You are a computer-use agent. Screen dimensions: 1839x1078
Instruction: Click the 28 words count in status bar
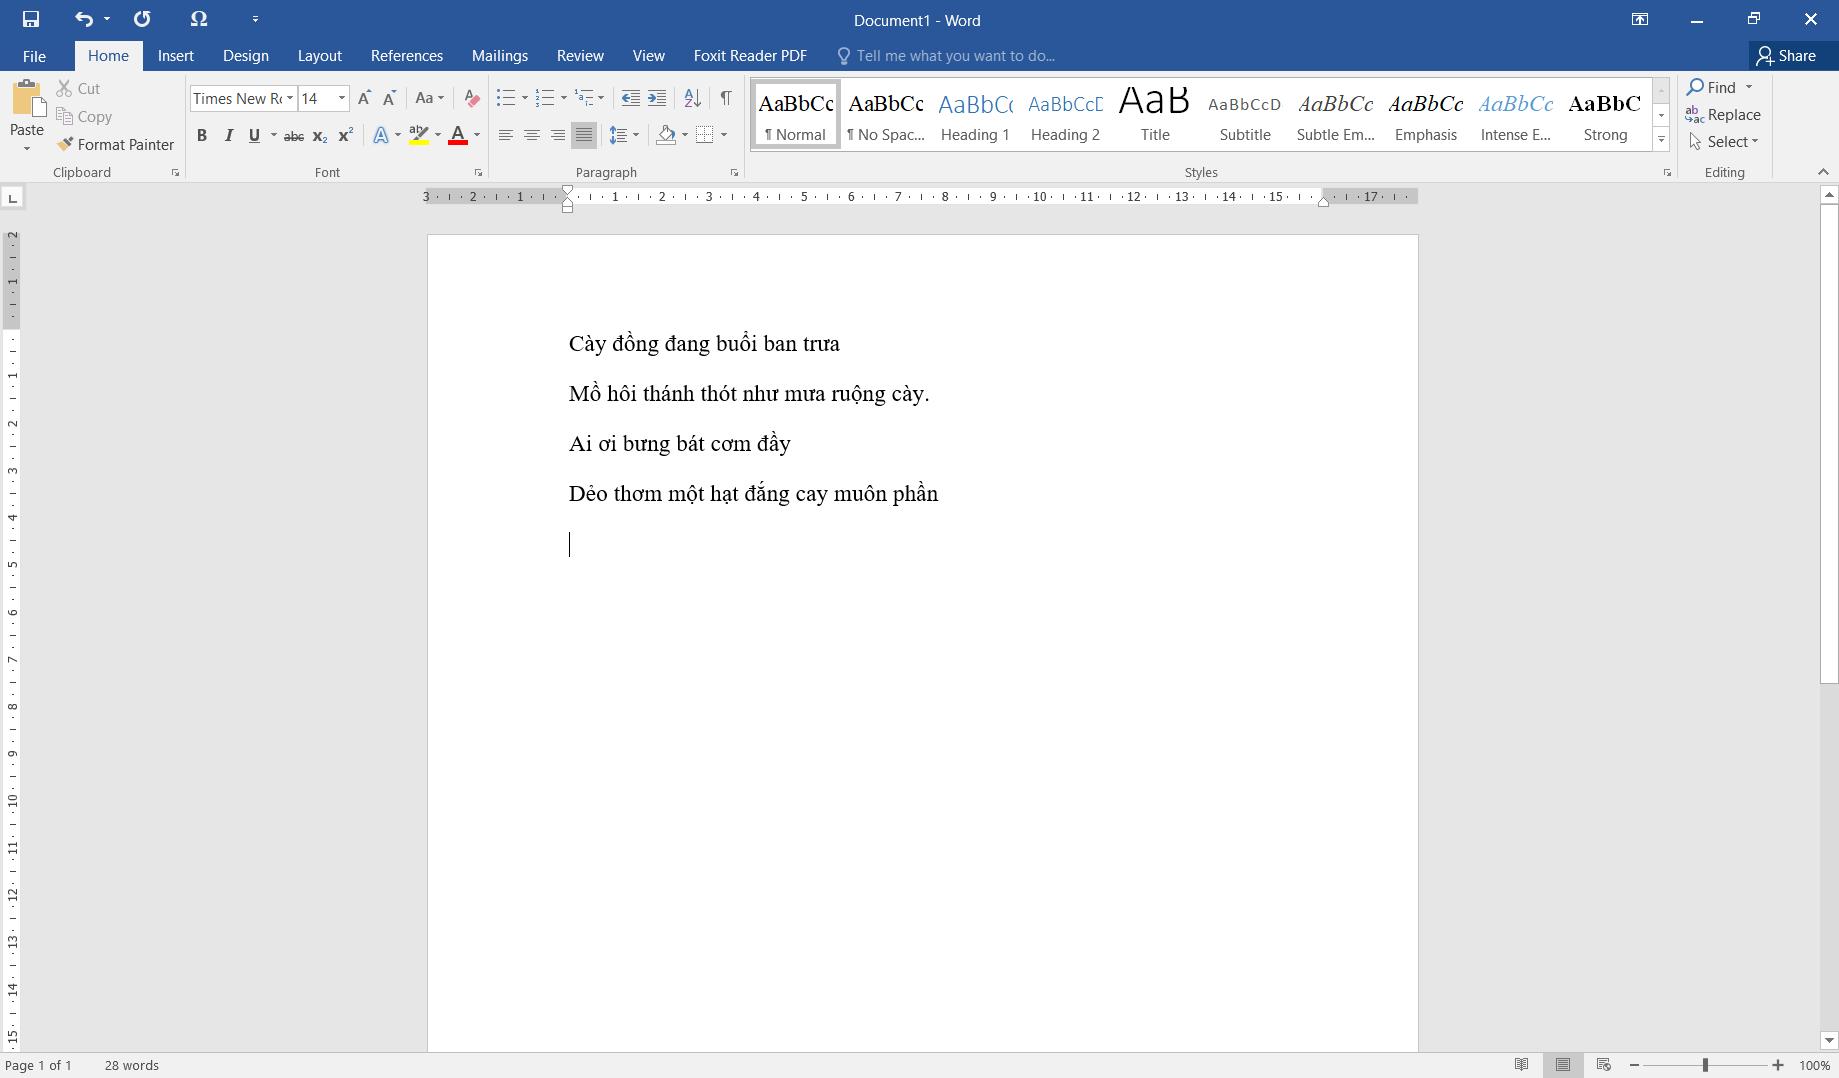pos(131,1065)
